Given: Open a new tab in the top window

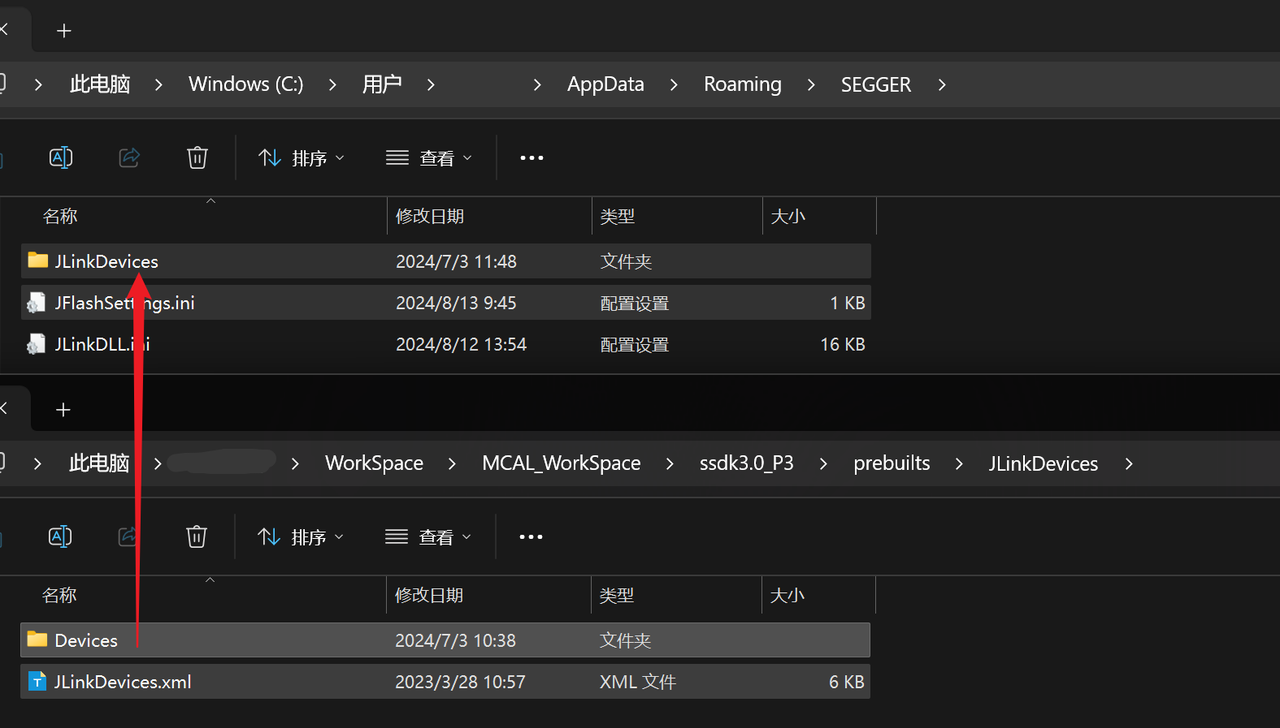Looking at the screenshot, I should (x=63, y=30).
